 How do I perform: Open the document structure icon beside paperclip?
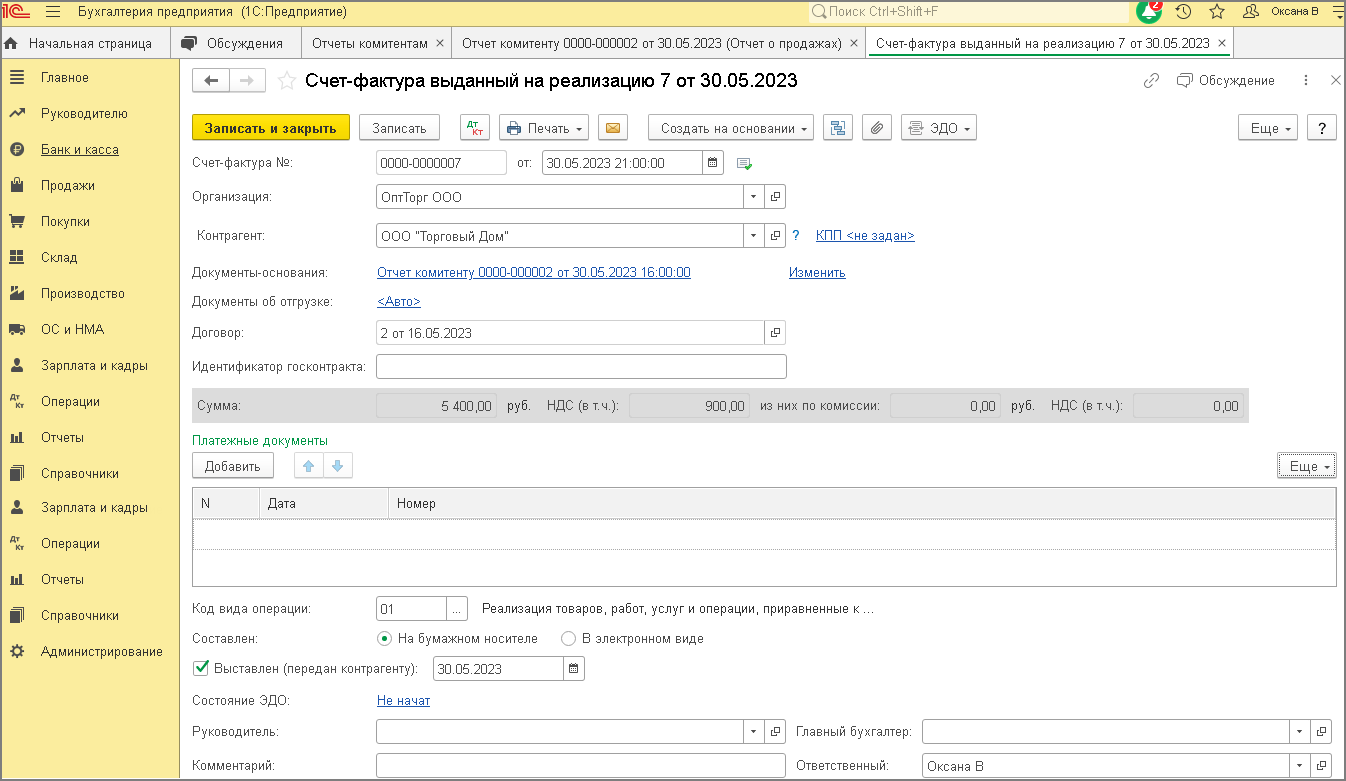click(837, 128)
